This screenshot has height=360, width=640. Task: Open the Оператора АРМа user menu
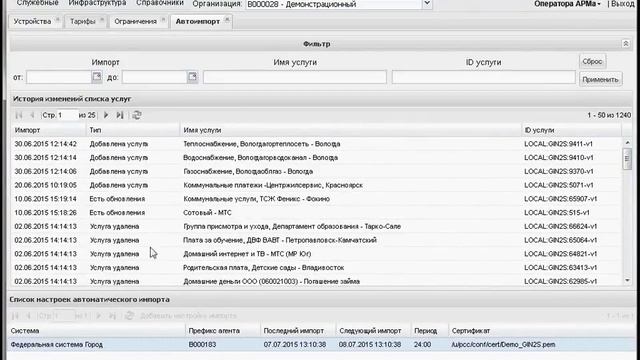point(567,4)
